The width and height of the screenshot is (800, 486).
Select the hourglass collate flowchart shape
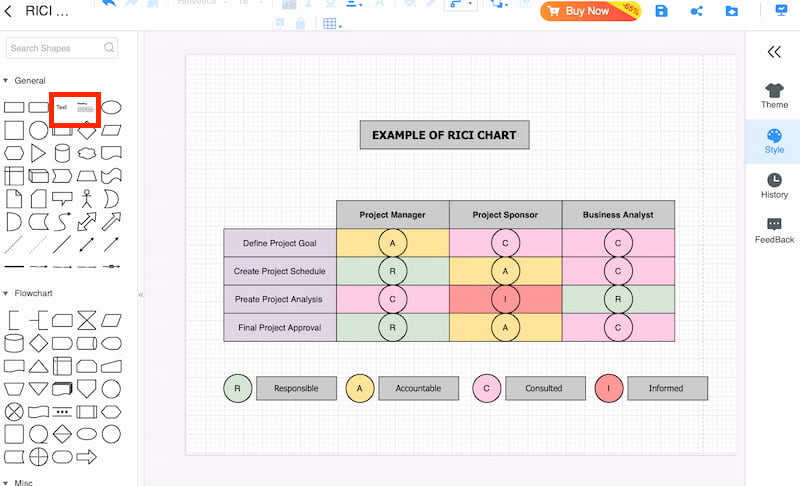click(x=87, y=320)
